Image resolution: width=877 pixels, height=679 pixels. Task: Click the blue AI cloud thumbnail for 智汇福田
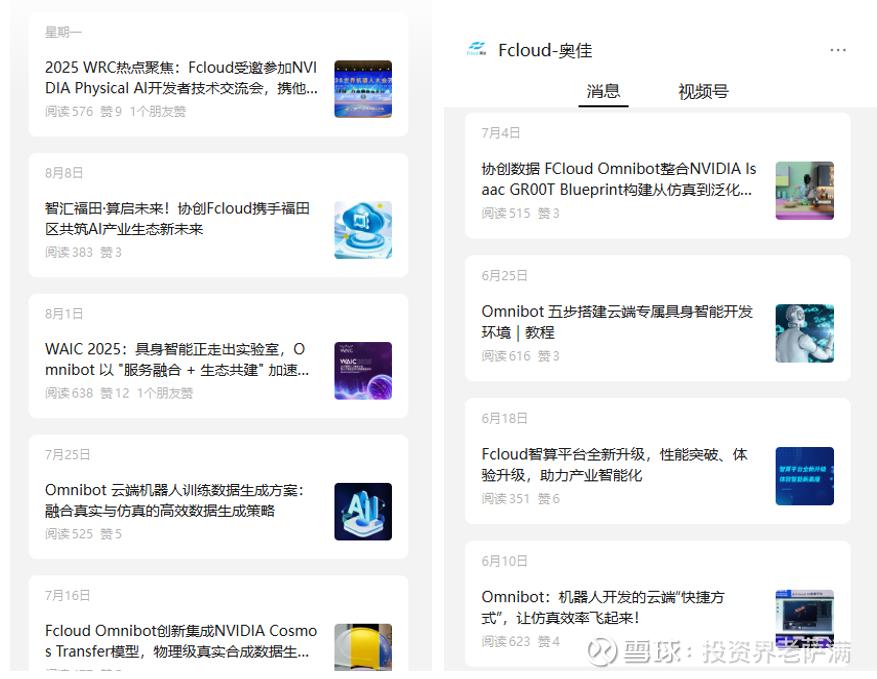tap(363, 230)
